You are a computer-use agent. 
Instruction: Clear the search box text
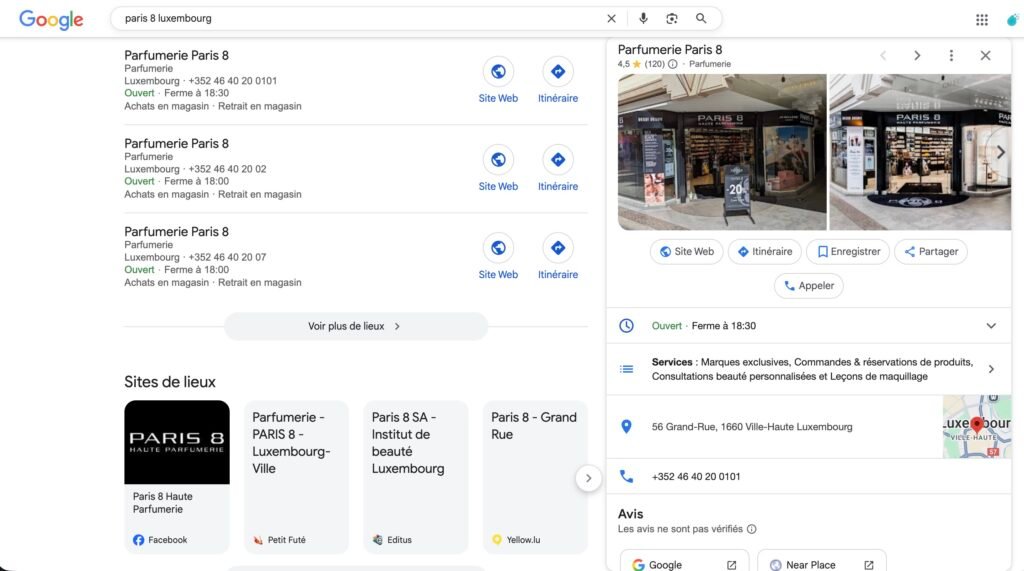pos(612,19)
